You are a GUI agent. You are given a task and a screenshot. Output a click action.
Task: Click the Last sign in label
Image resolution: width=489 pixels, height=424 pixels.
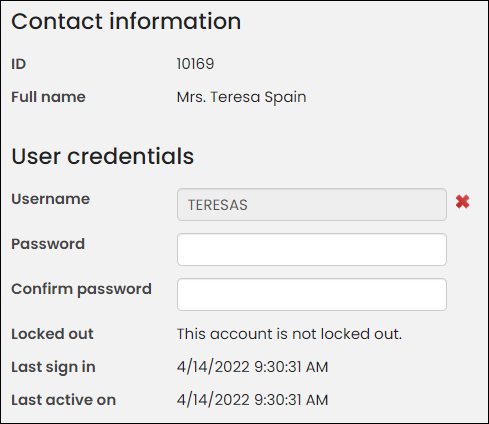(53, 367)
